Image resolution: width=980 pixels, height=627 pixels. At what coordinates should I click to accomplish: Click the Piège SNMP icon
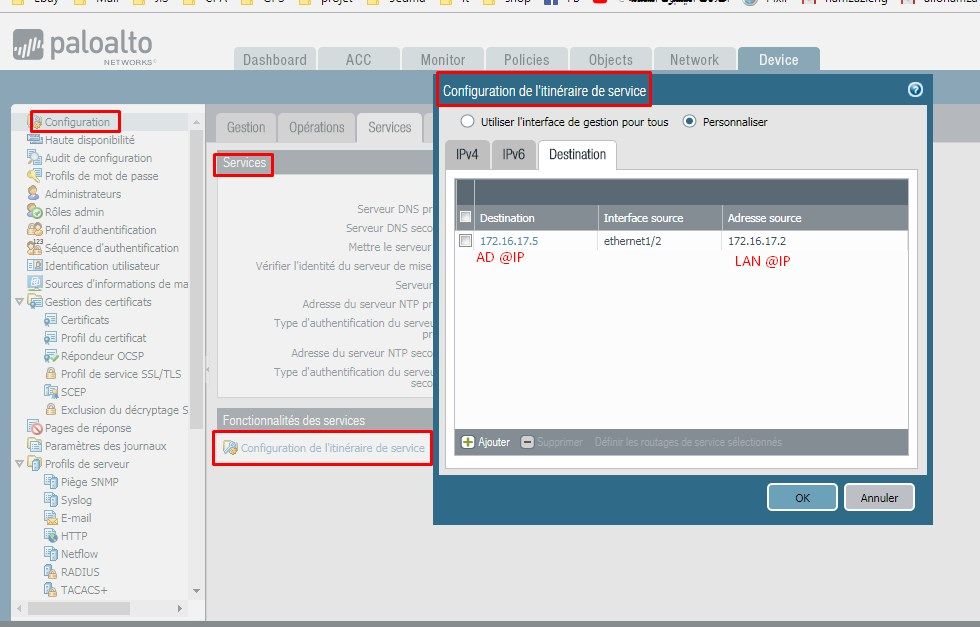point(51,481)
